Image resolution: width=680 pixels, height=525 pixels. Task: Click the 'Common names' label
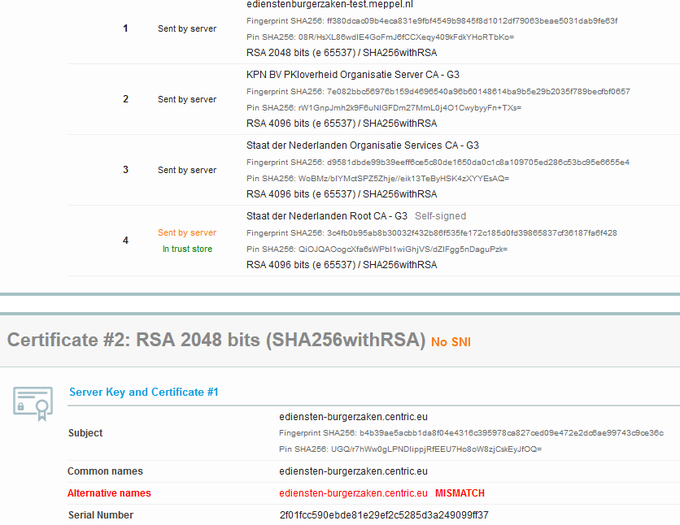pyautogui.click(x=105, y=471)
